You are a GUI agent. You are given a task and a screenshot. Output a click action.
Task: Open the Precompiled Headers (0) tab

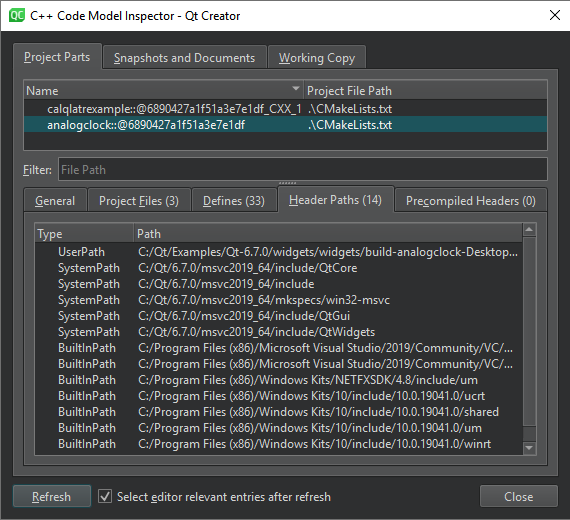[x=471, y=201]
